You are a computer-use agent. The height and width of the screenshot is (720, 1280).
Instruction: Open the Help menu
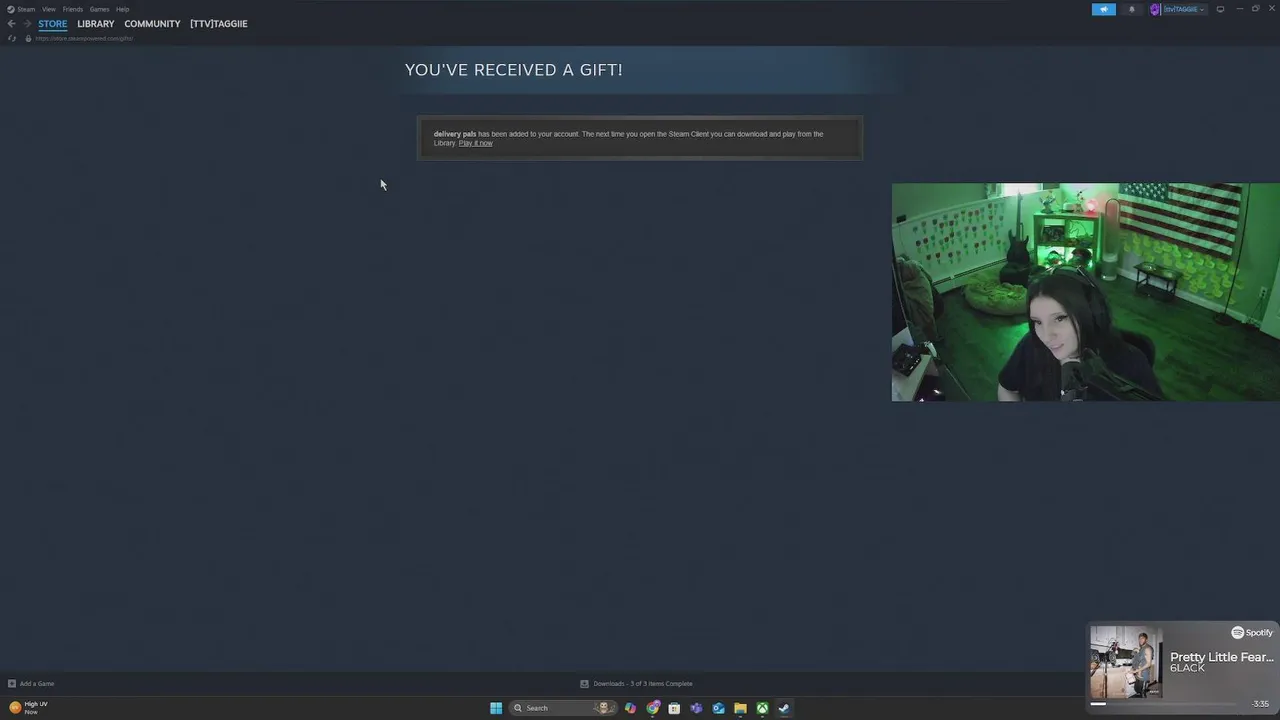pyautogui.click(x=122, y=9)
